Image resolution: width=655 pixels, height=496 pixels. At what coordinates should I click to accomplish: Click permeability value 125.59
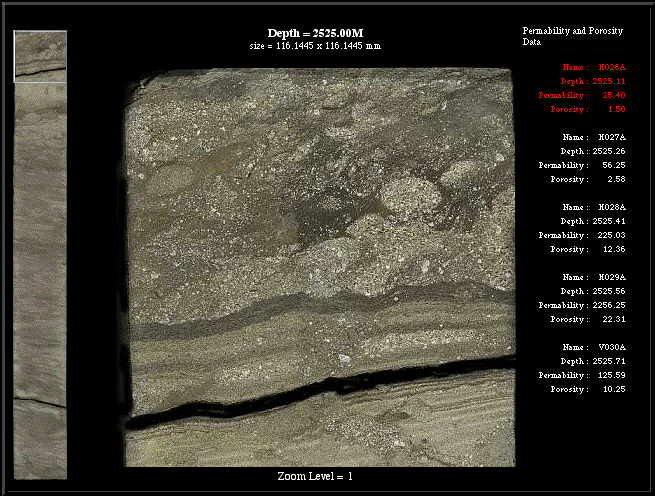(x=611, y=375)
